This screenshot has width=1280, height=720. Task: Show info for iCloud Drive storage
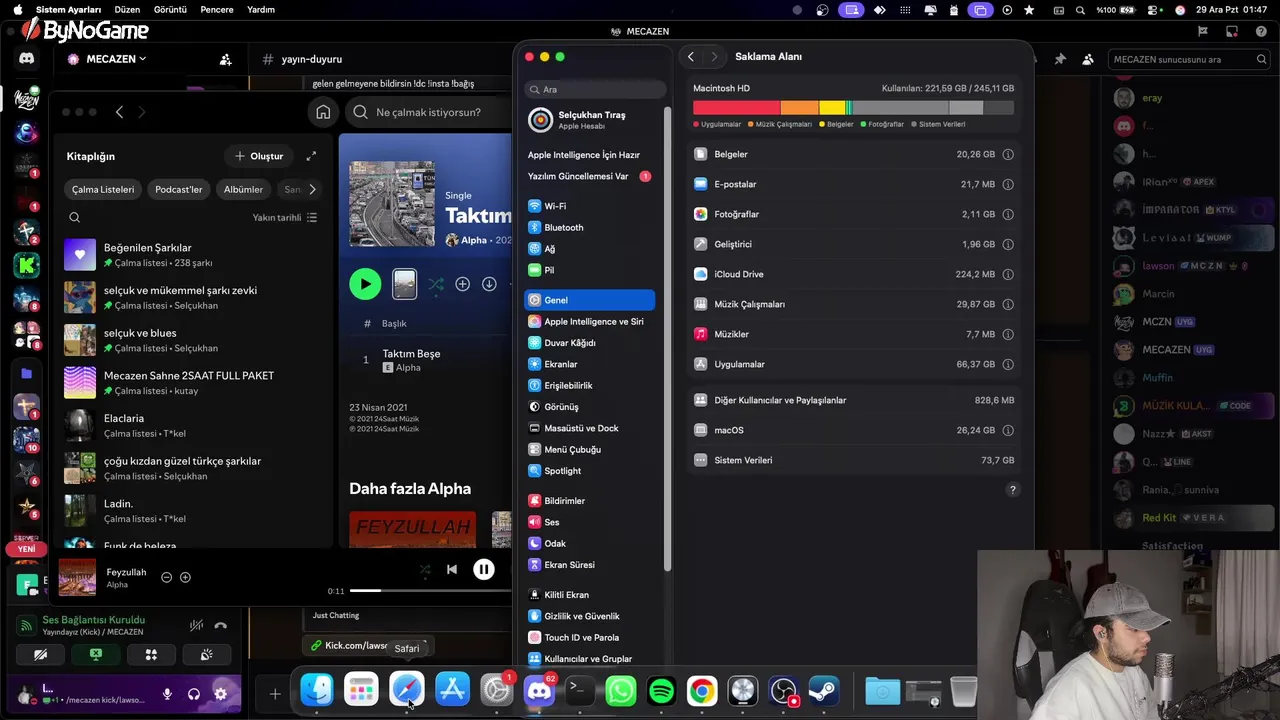[x=1008, y=274]
